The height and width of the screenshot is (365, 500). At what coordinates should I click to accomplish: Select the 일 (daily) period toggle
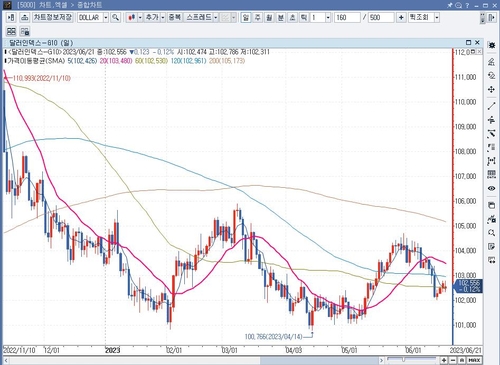click(x=246, y=17)
